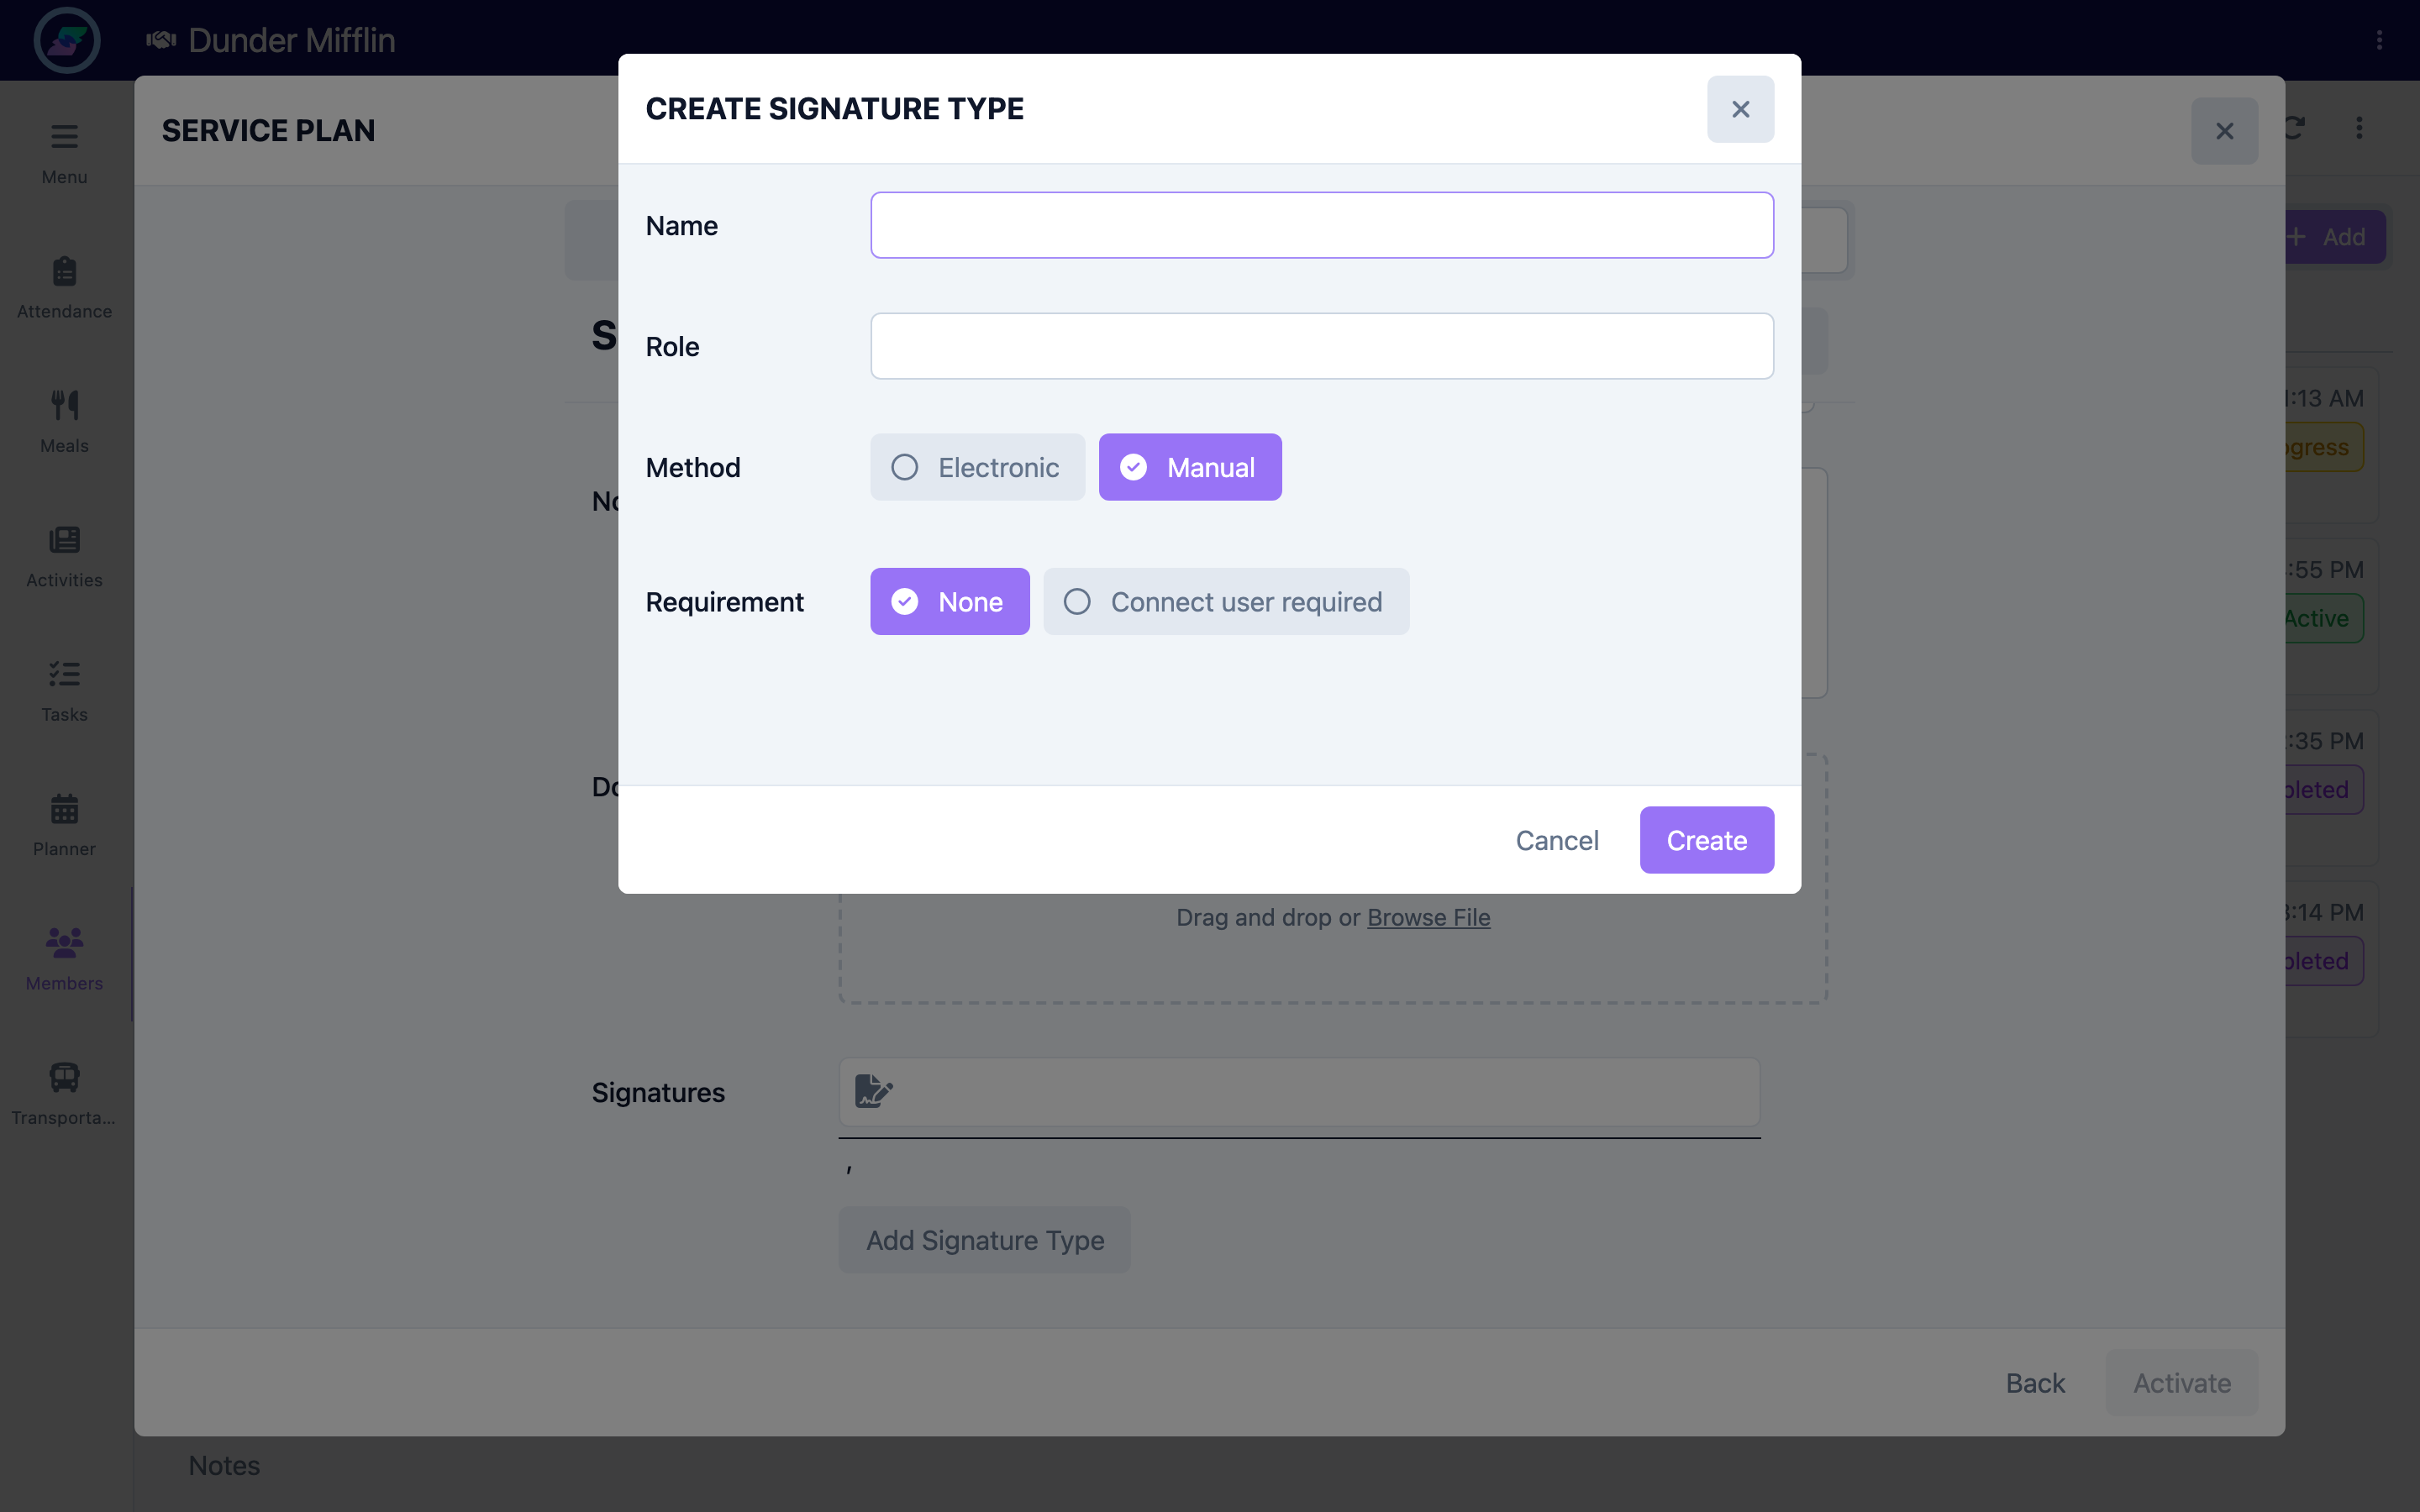
Task: Open the Transportation bus icon
Action: [64, 1077]
